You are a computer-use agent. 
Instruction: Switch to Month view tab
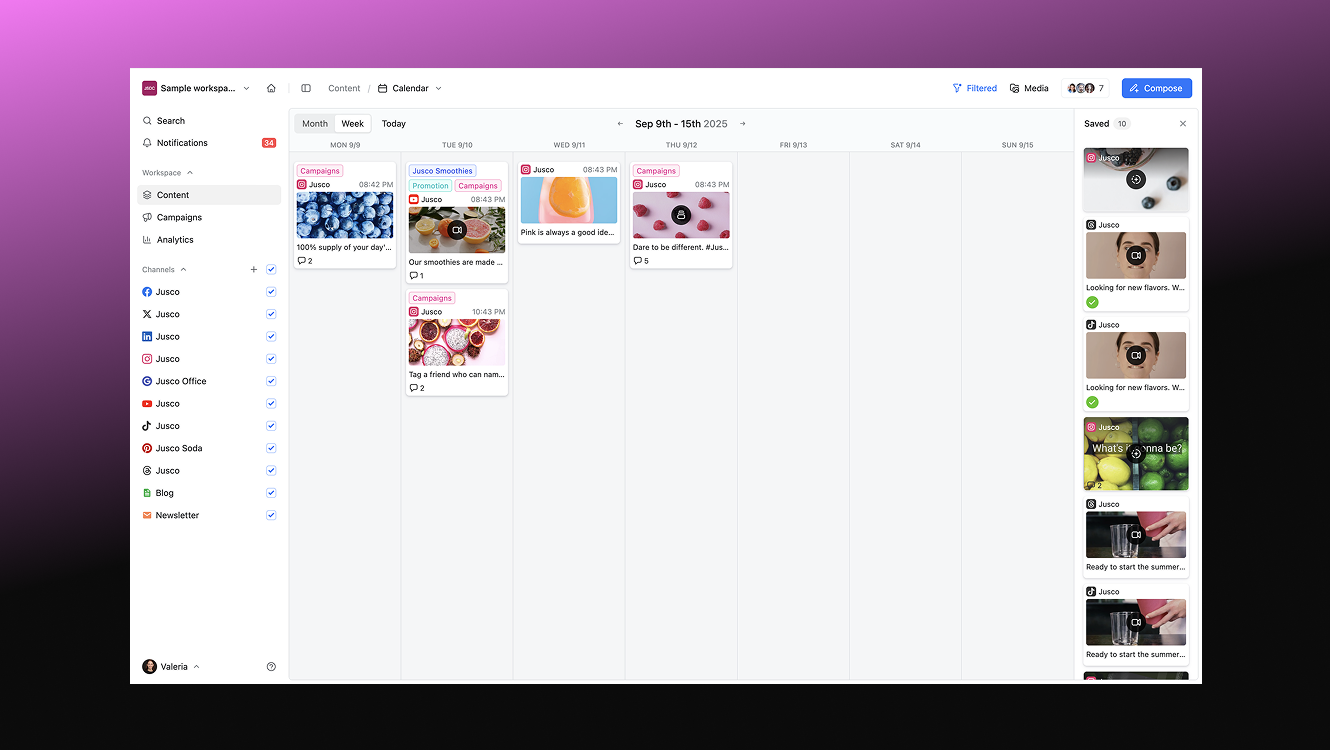tap(315, 124)
